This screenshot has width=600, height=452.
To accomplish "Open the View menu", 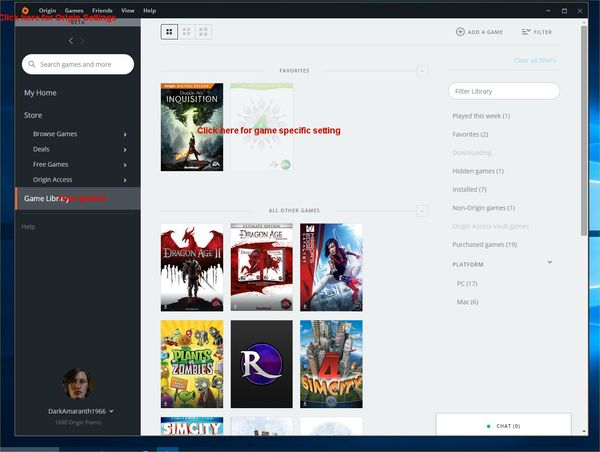I will [128, 11].
